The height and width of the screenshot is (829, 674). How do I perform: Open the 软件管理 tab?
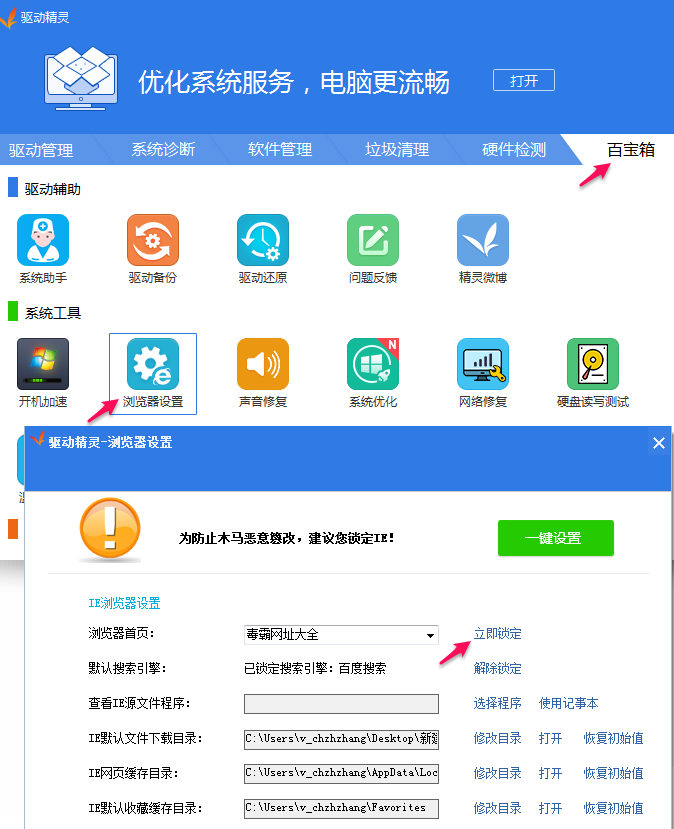click(280, 150)
